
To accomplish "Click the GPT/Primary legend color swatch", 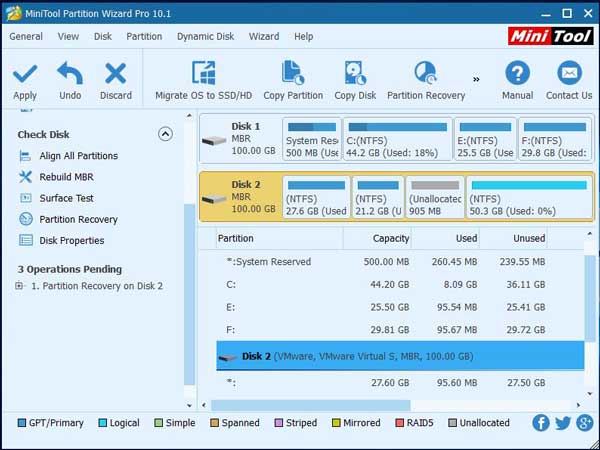I will tap(22, 423).
